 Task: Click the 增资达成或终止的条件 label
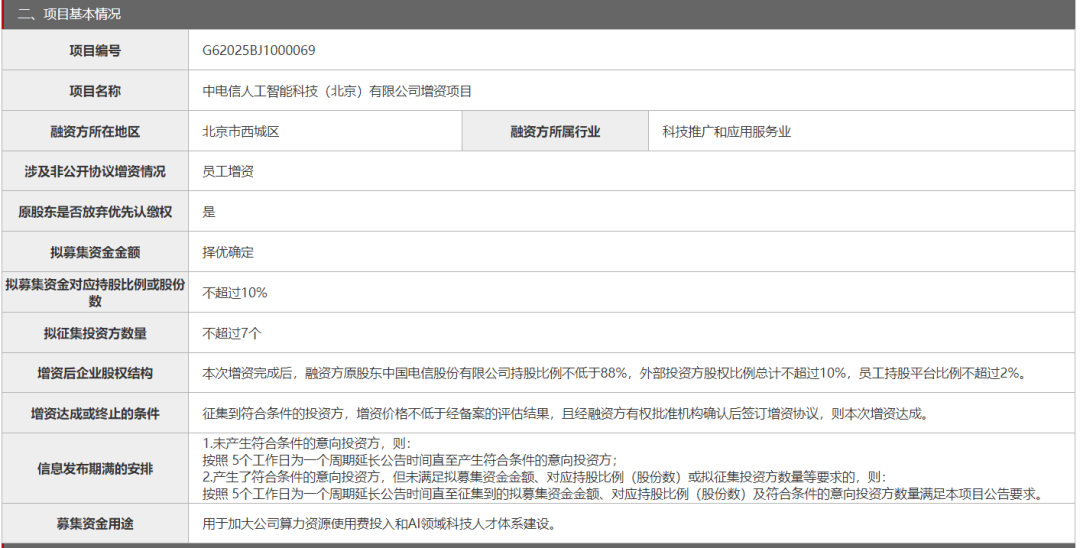95,413
